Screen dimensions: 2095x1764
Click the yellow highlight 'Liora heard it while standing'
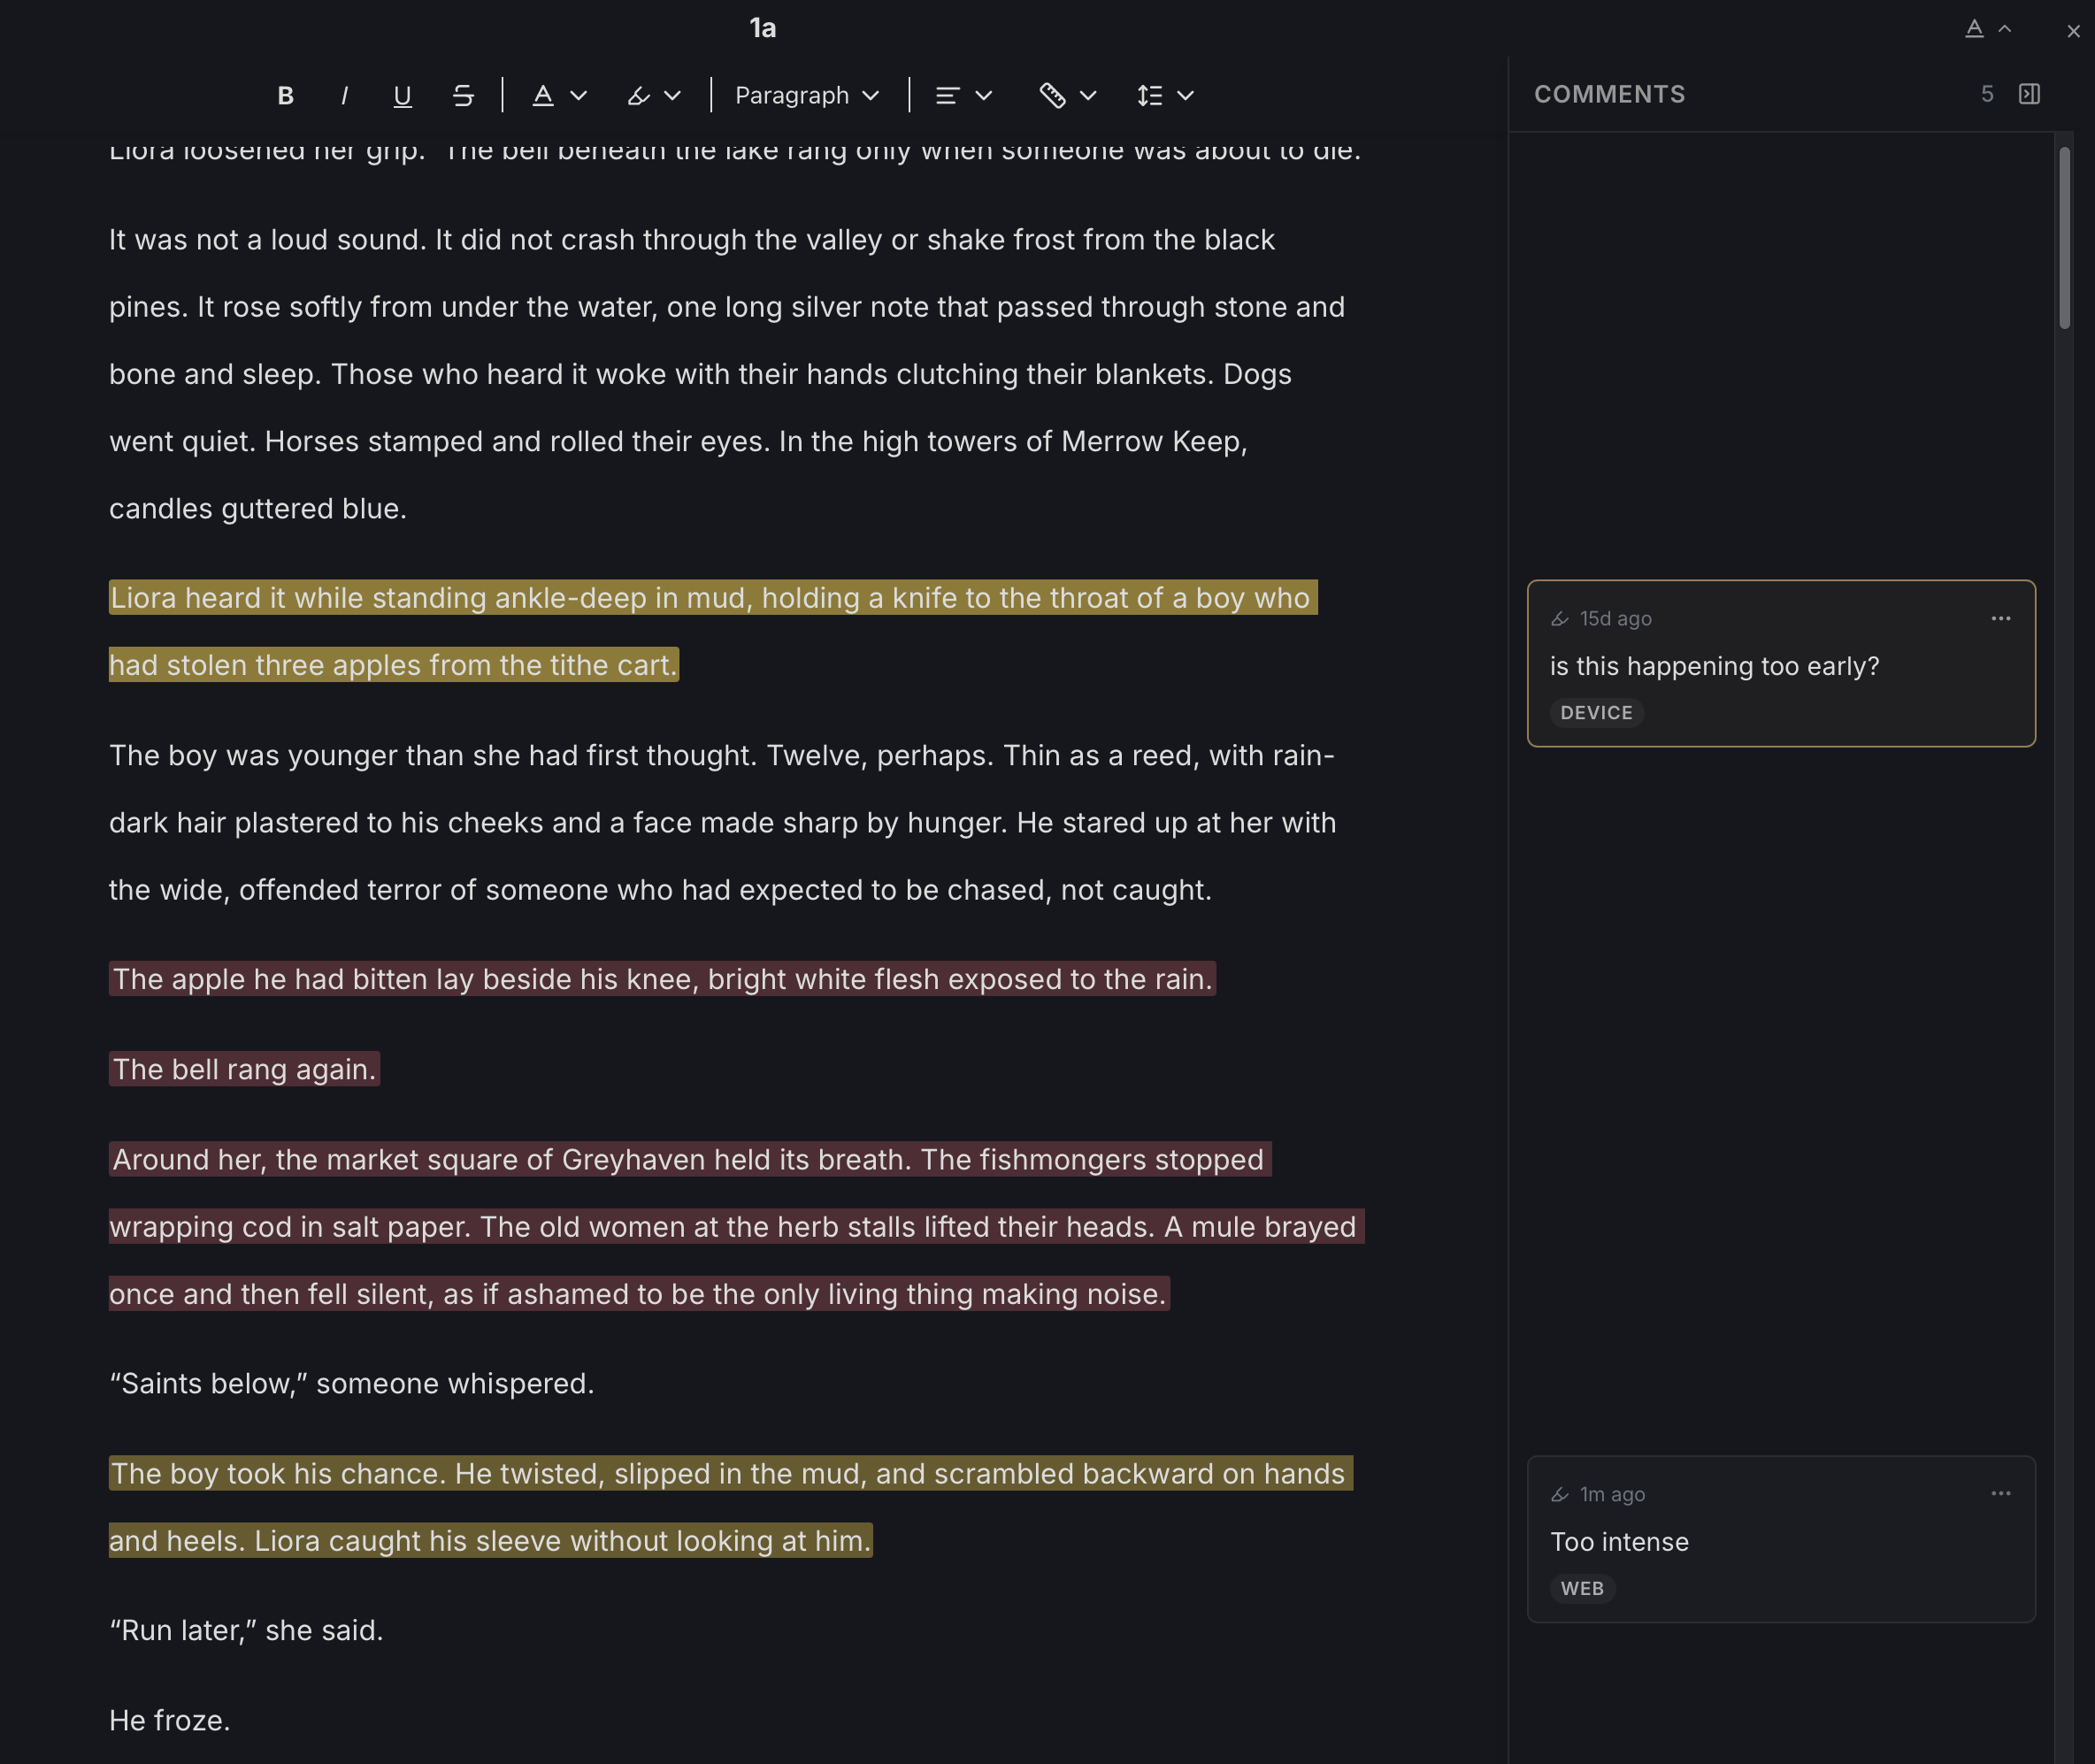tap(713, 631)
